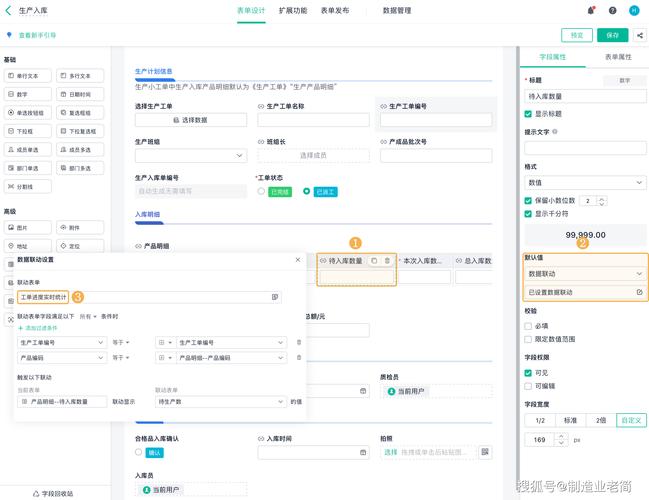Open the 待生产数 linked field dropdown

coord(219,401)
